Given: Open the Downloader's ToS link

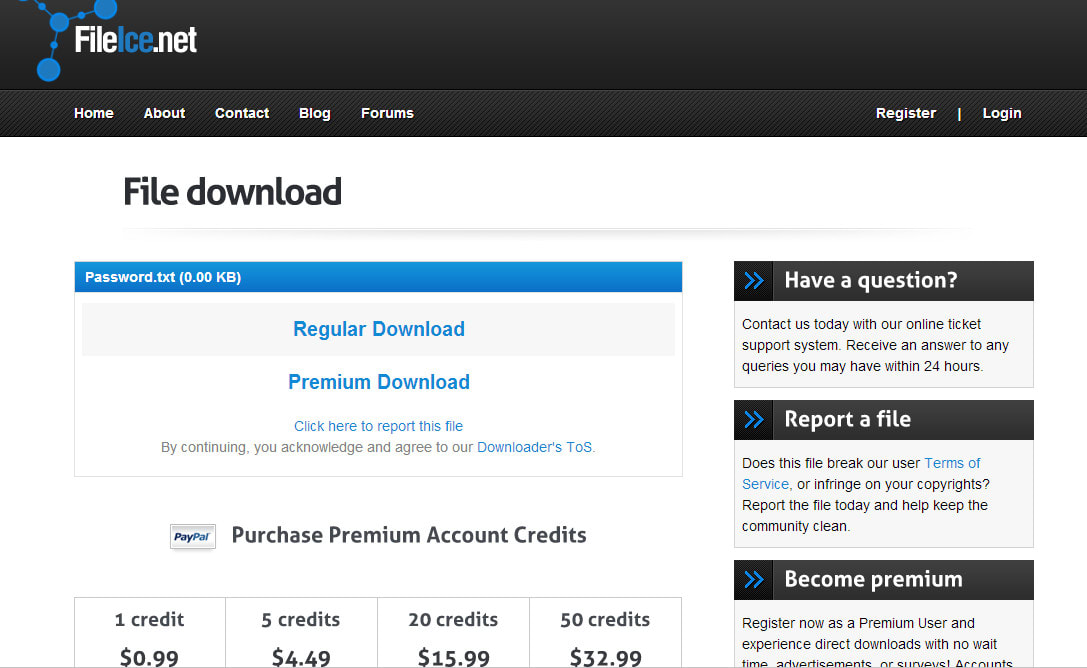Looking at the screenshot, I should click(534, 447).
